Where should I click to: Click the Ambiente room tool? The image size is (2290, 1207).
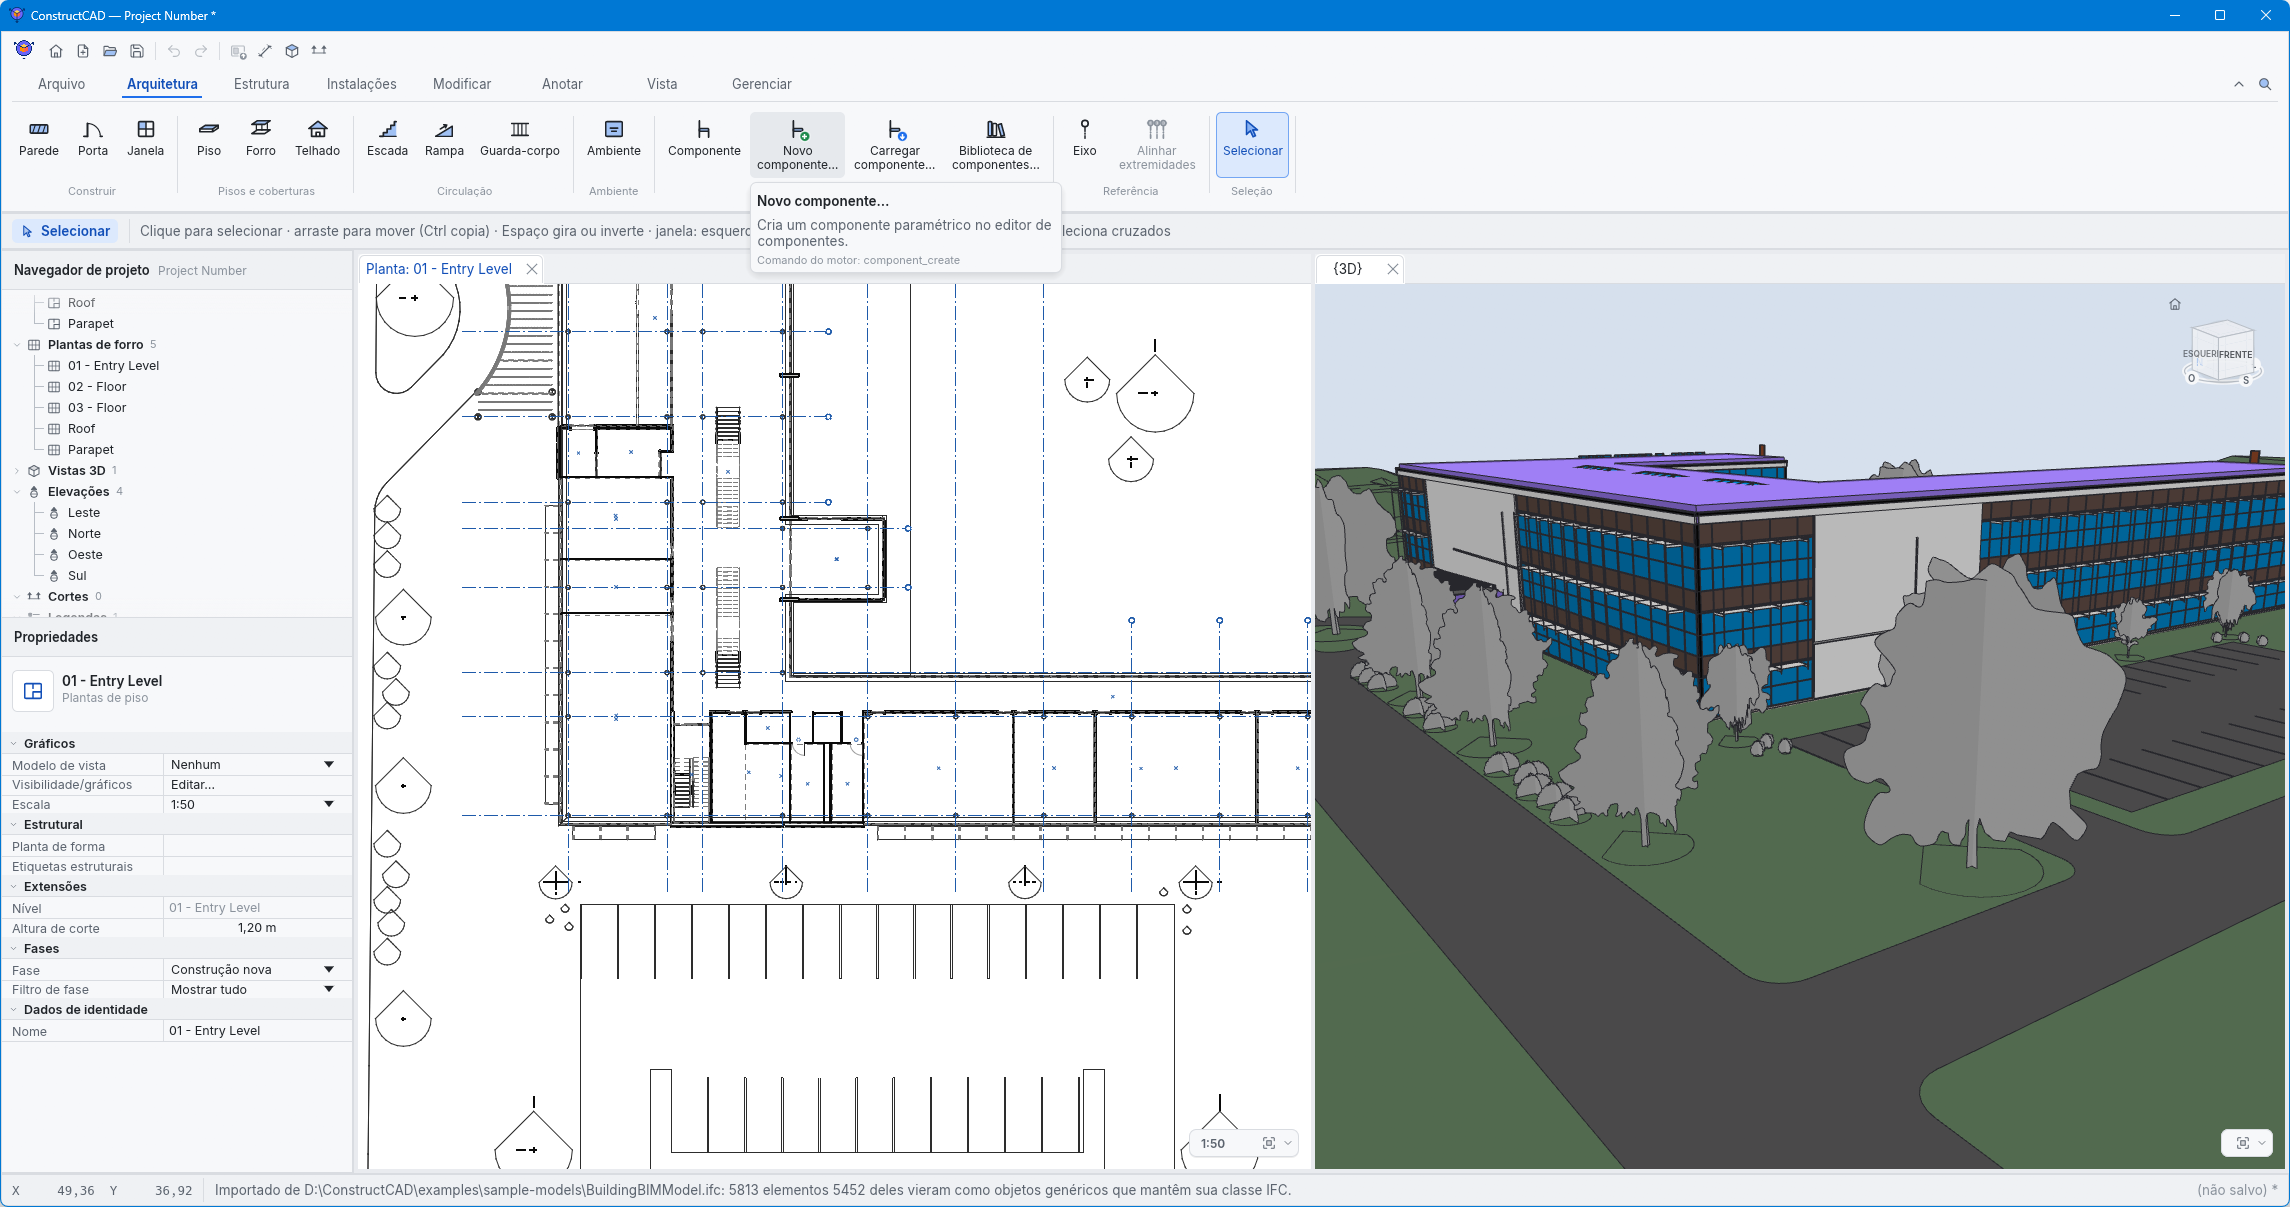(614, 139)
